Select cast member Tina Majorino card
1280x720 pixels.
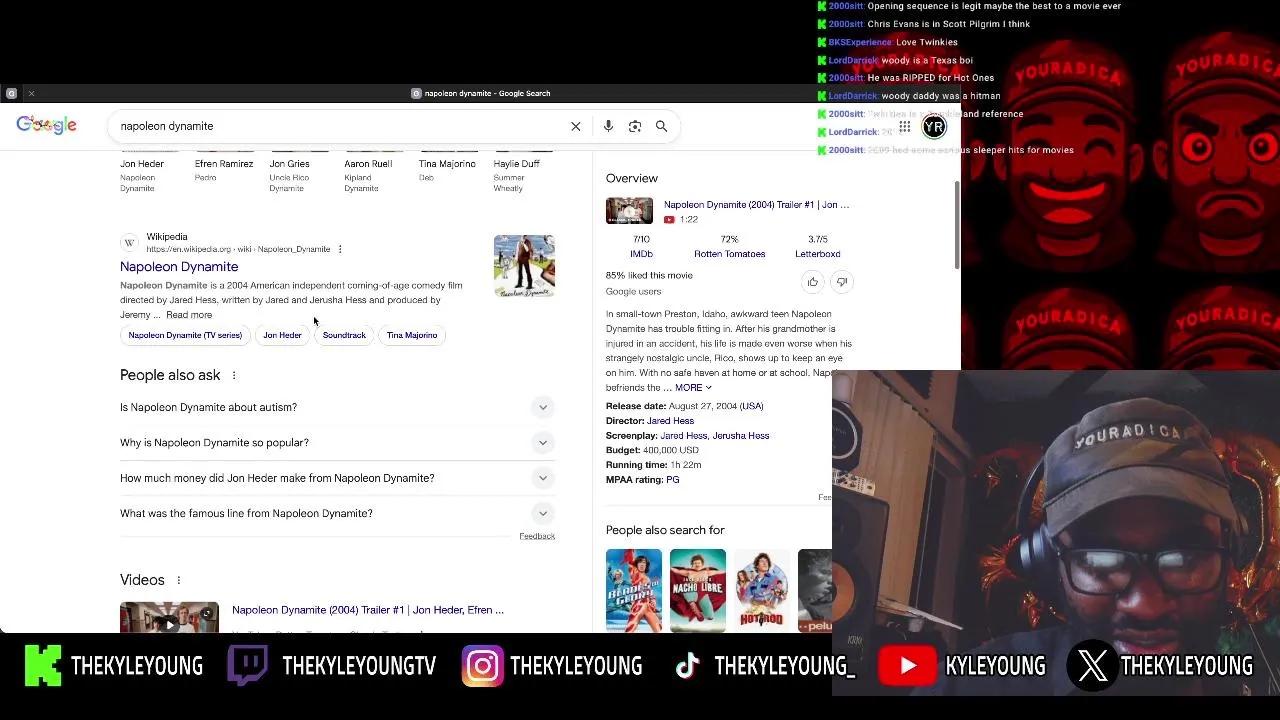[x=448, y=168]
